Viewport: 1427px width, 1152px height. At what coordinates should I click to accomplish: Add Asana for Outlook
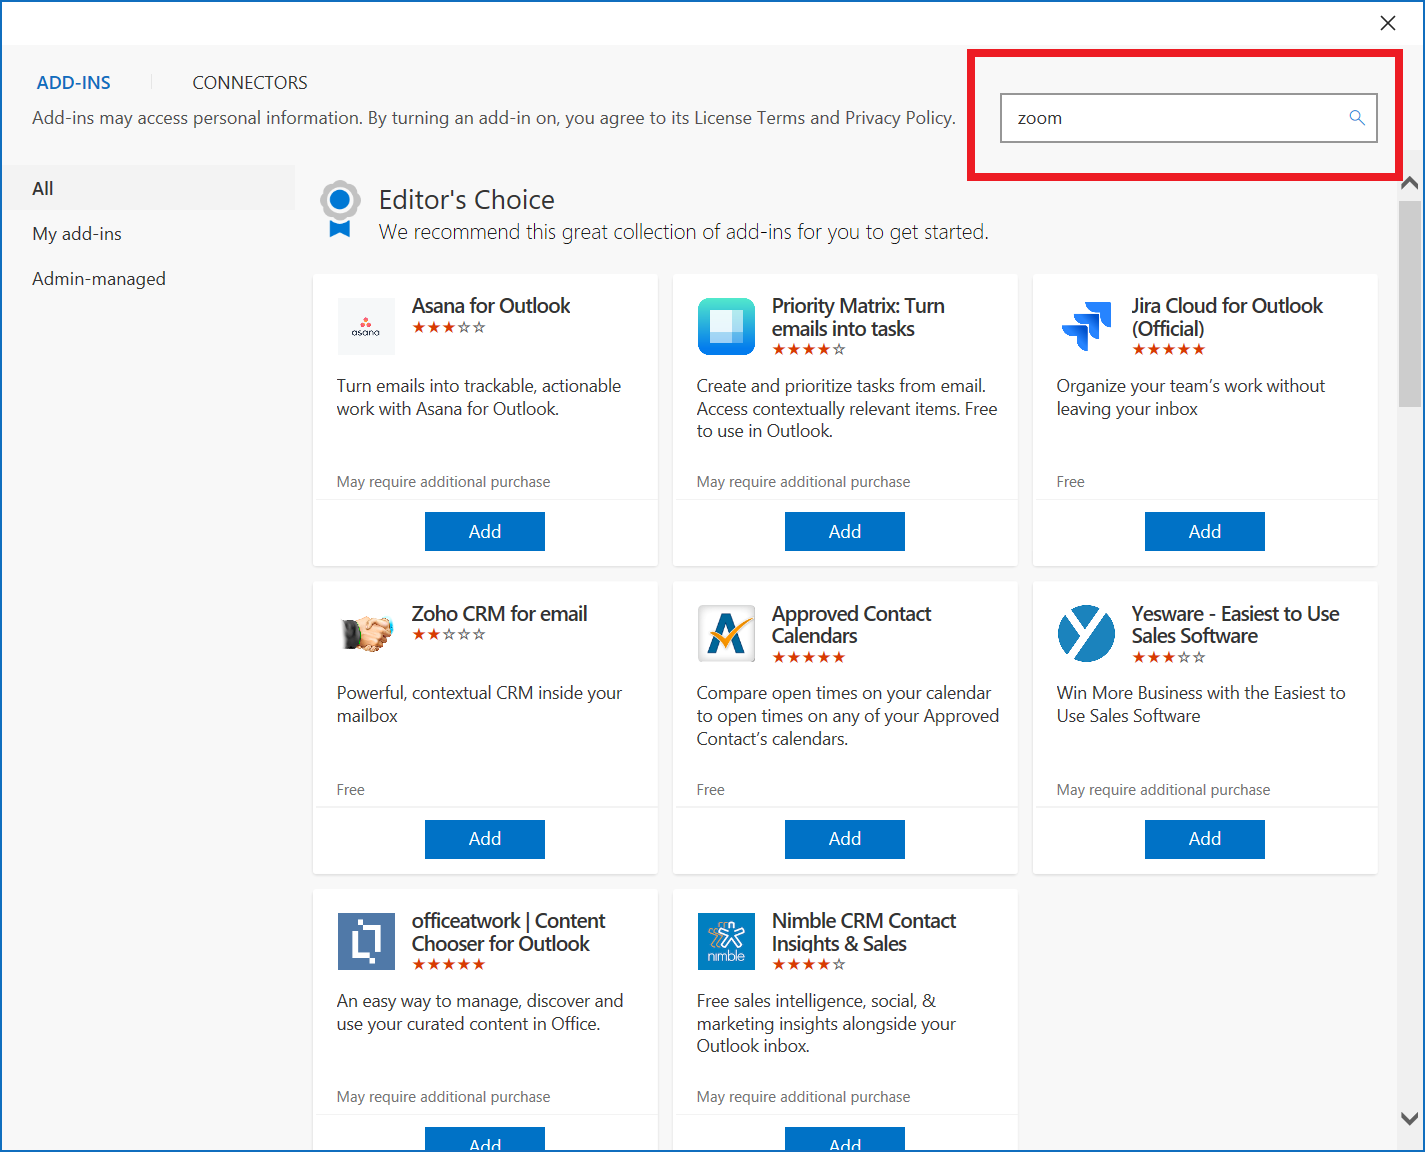tap(485, 532)
